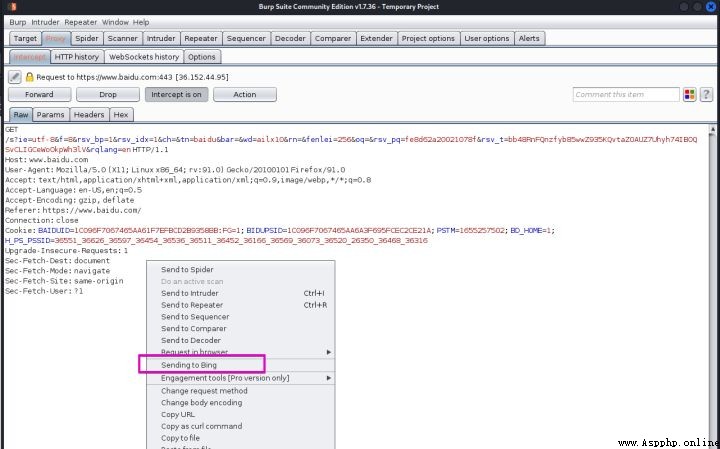Choose Sending to Bing menu entry
This screenshot has width=720, height=449.
coord(241,365)
